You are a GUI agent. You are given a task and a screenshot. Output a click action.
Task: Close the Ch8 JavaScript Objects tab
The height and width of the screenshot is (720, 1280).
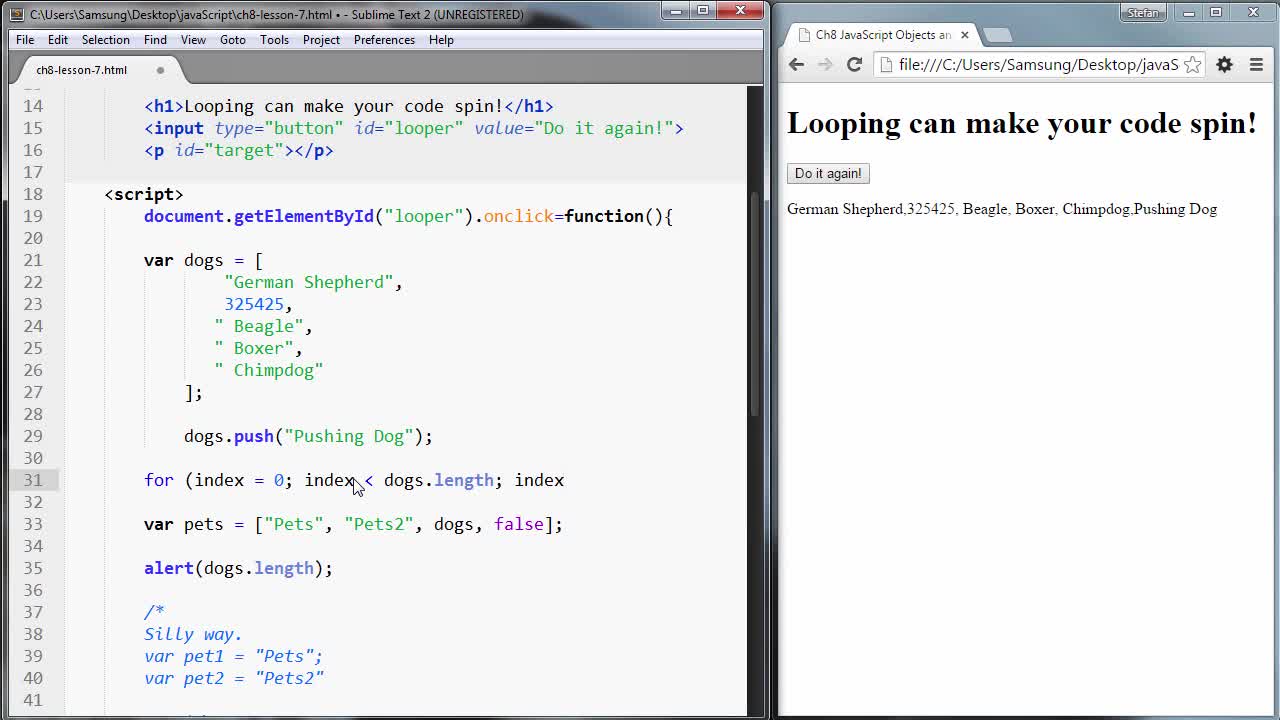point(964,34)
